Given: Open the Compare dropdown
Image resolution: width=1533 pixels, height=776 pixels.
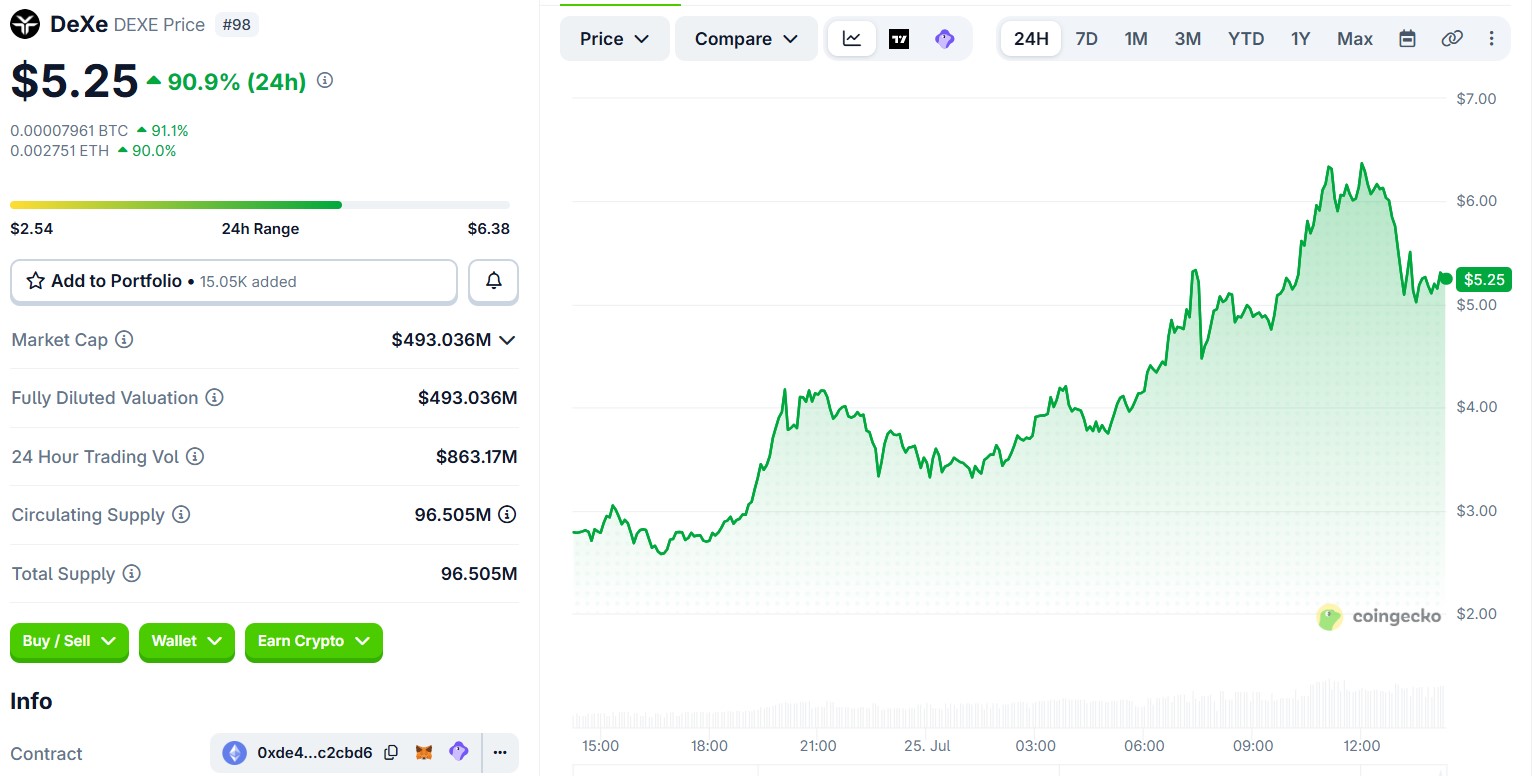Looking at the screenshot, I should tap(747, 39).
